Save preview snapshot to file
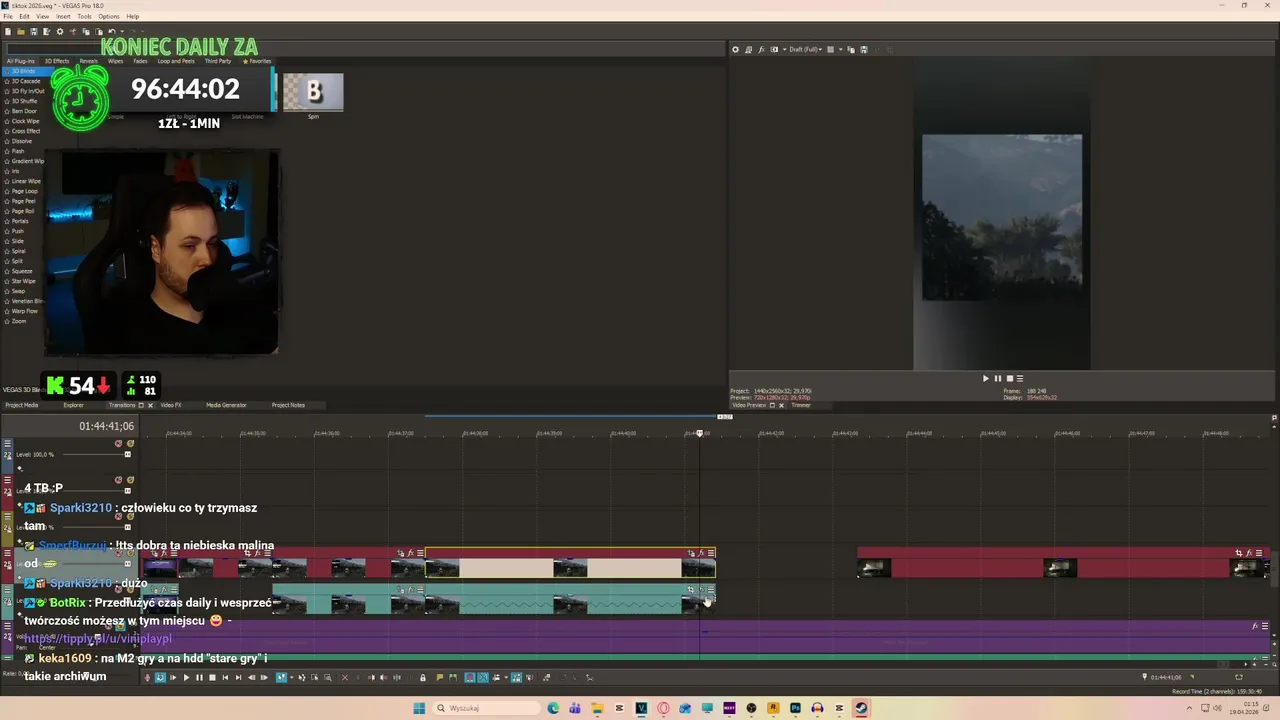Viewport: 1280px width, 720px height. pyautogui.click(x=864, y=49)
